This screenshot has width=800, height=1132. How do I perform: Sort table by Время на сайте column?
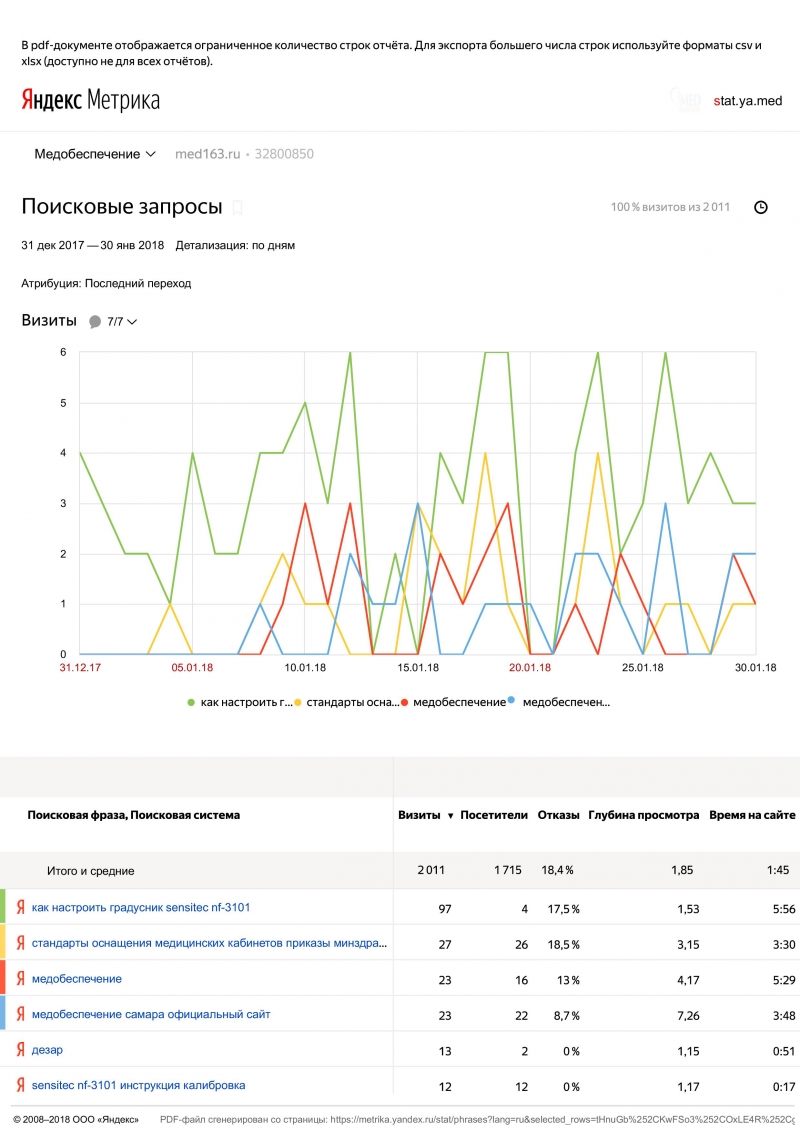[752, 815]
